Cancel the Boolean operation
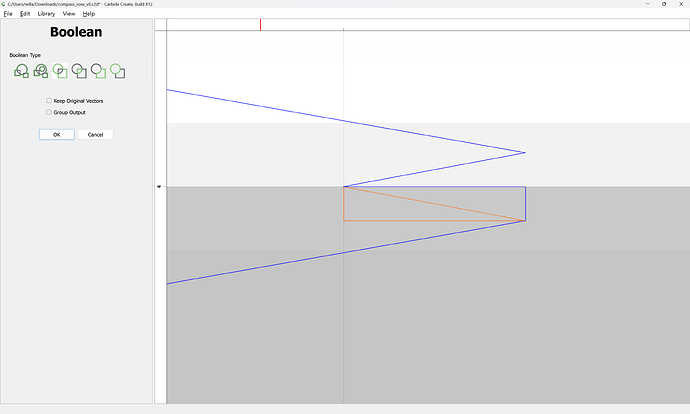This screenshot has width=690, height=414. (96, 134)
